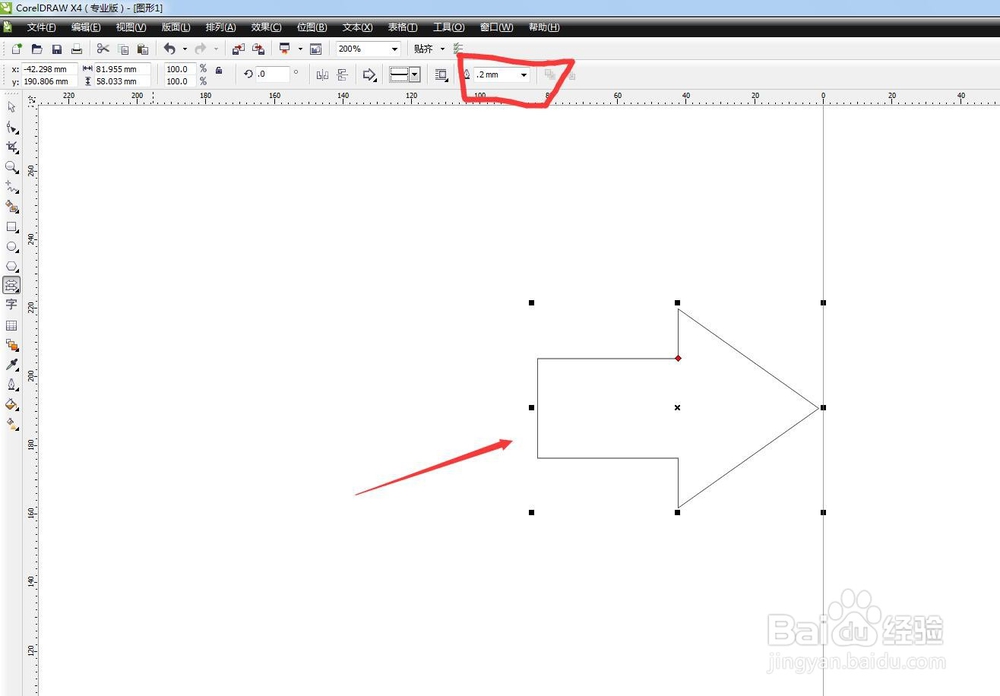Image resolution: width=1000 pixels, height=696 pixels.
Task: Cut the selected object
Action: [103, 49]
